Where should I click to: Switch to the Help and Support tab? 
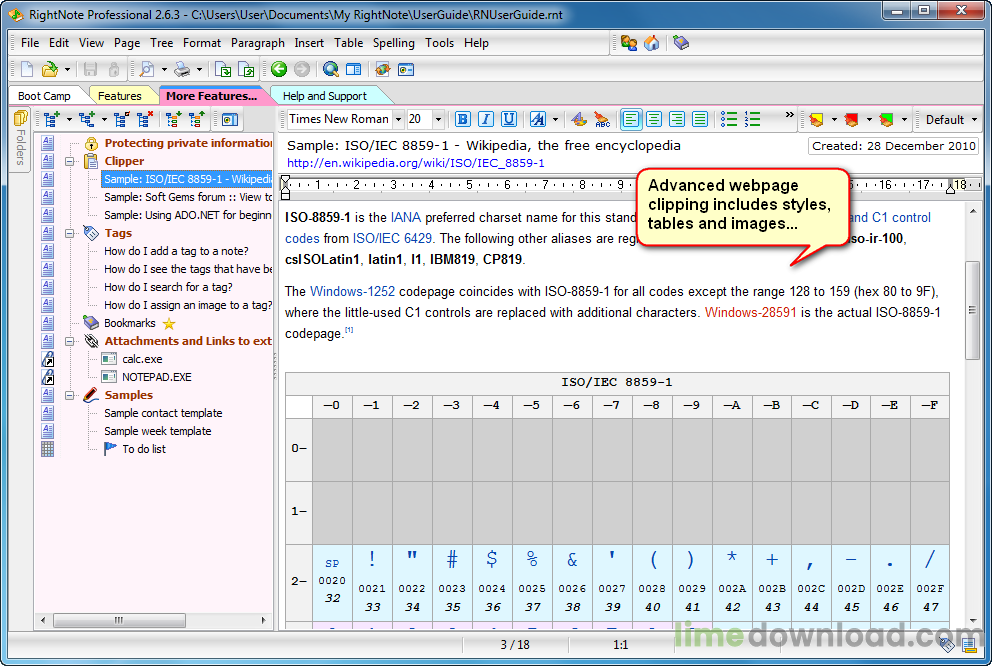click(324, 96)
